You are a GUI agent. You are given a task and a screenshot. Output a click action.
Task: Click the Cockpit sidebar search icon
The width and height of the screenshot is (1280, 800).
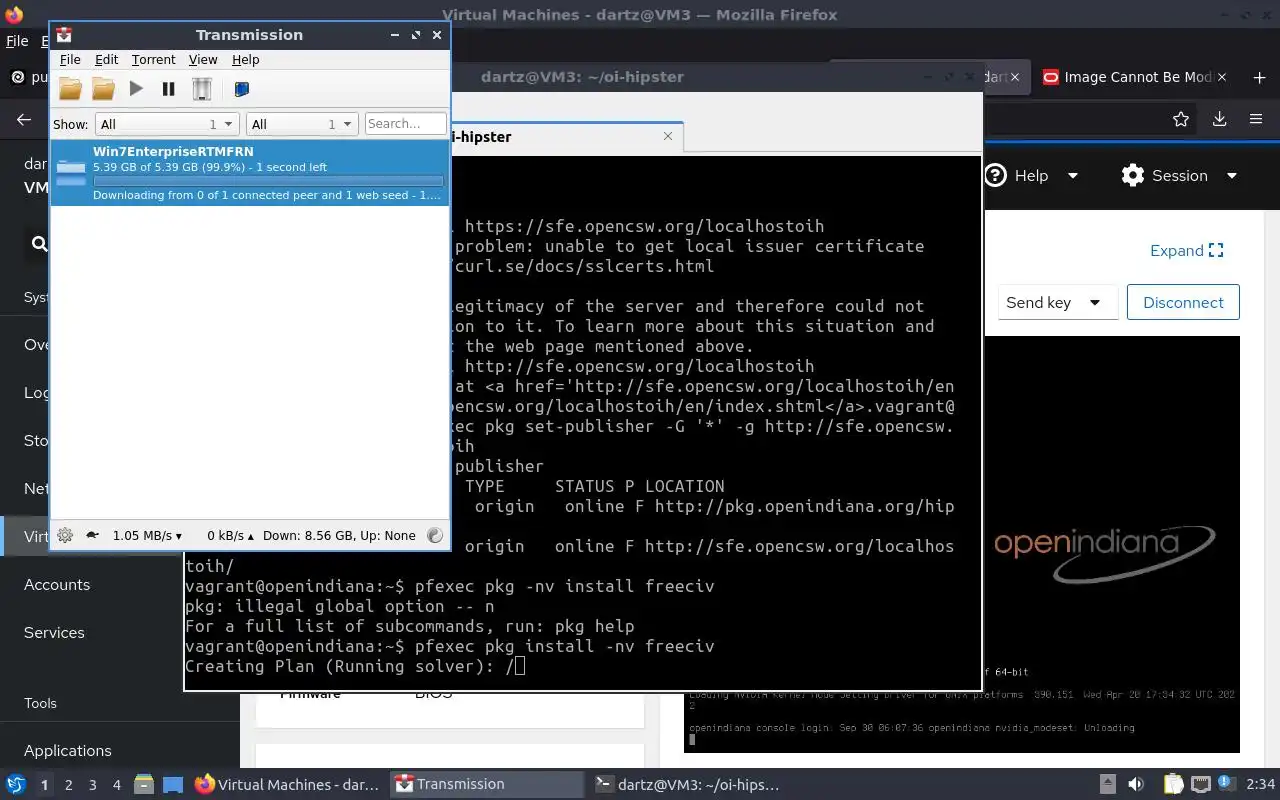(x=38, y=243)
